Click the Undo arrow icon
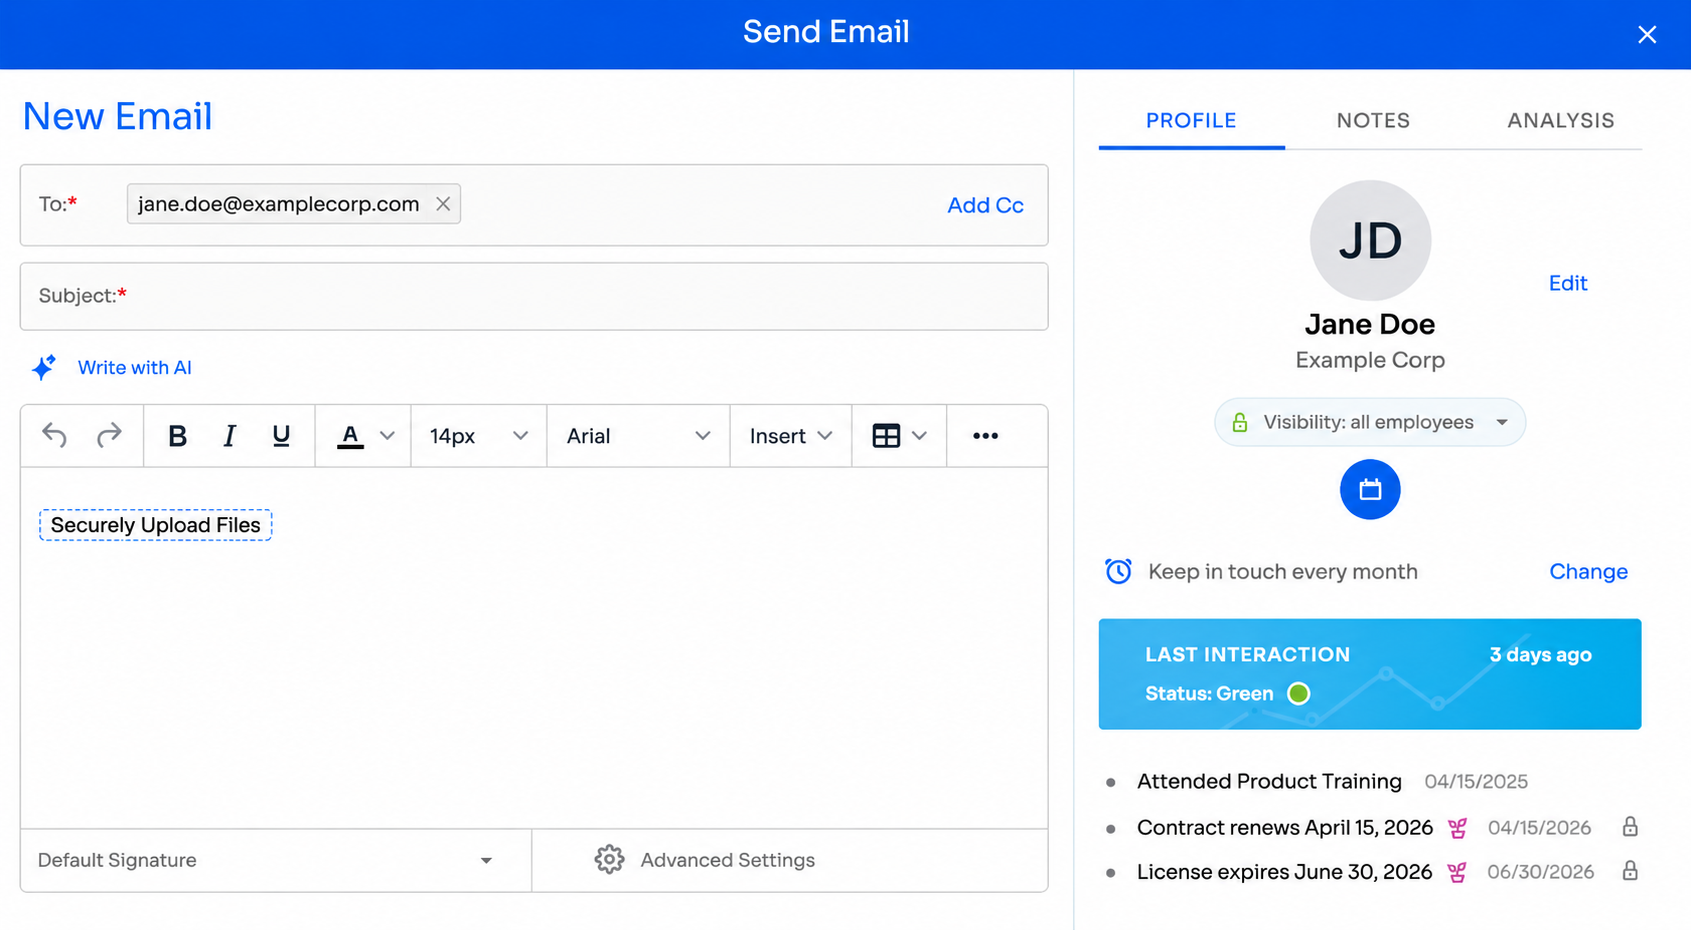The height and width of the screenshot is (930, 1691). coord(54,436)
